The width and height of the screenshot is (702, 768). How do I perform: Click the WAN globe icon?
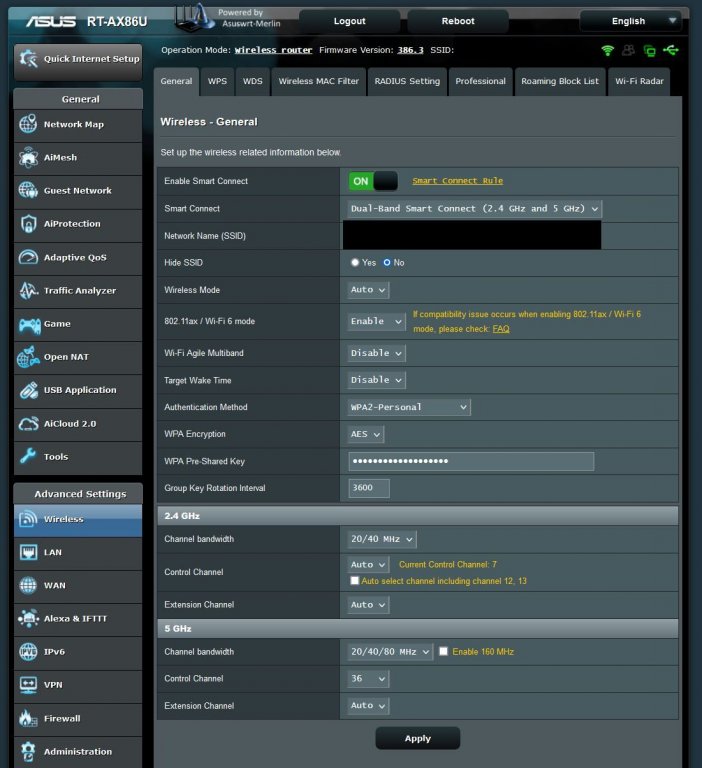point(28,585)
